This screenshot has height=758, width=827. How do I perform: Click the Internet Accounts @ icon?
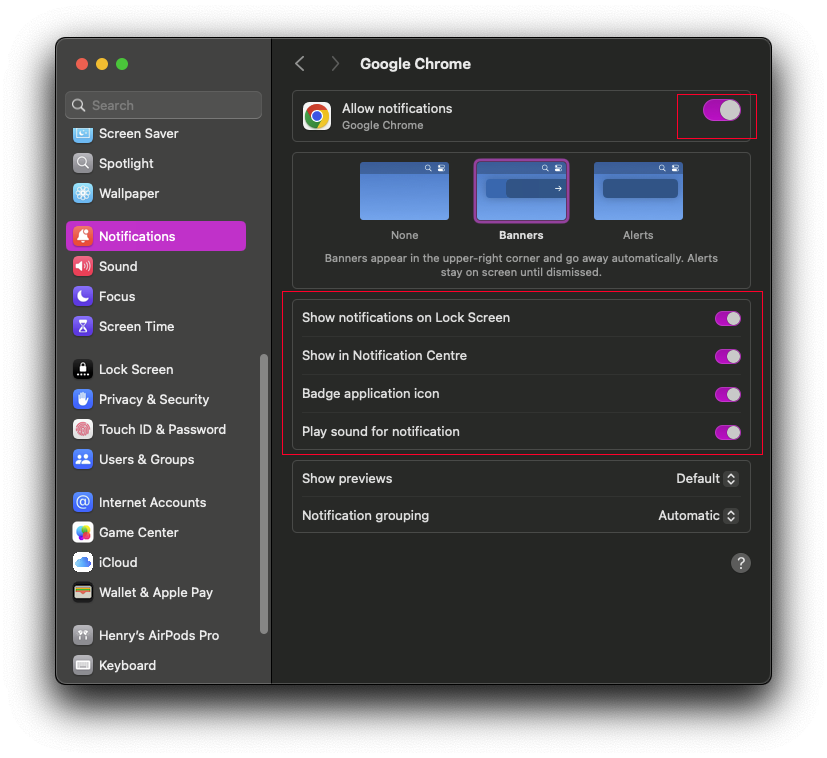83,502
